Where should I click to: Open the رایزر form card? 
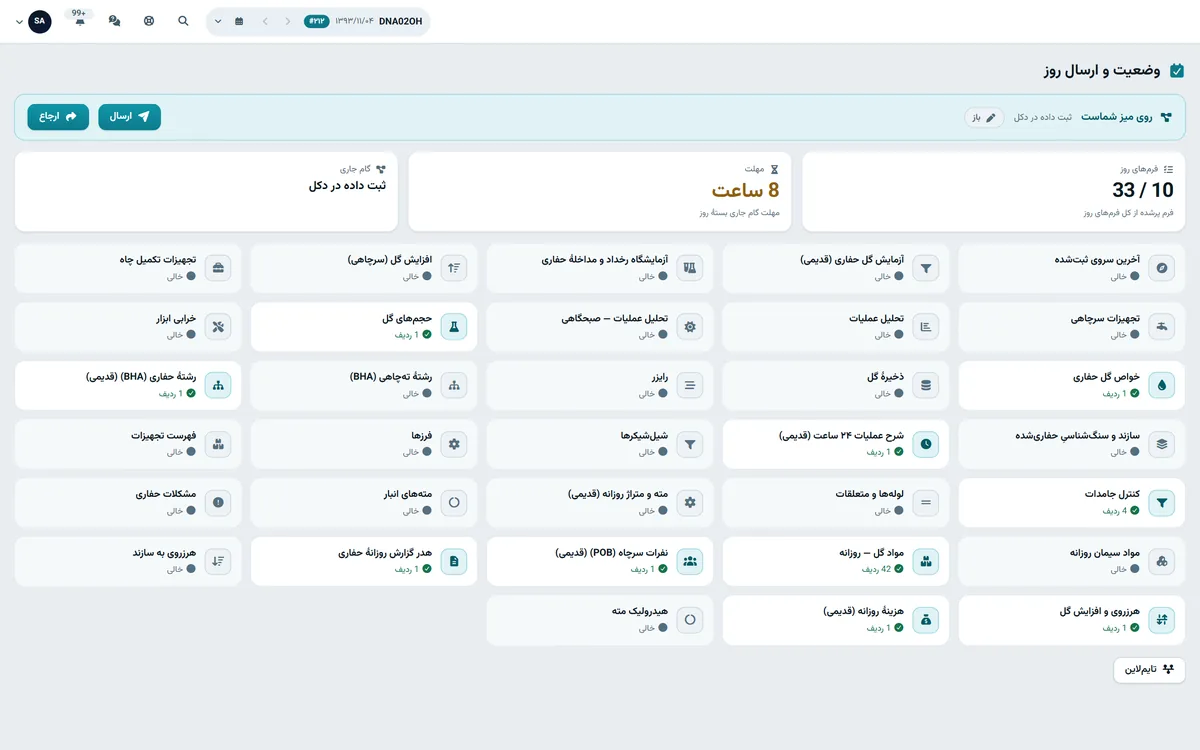tap(600, 385)
